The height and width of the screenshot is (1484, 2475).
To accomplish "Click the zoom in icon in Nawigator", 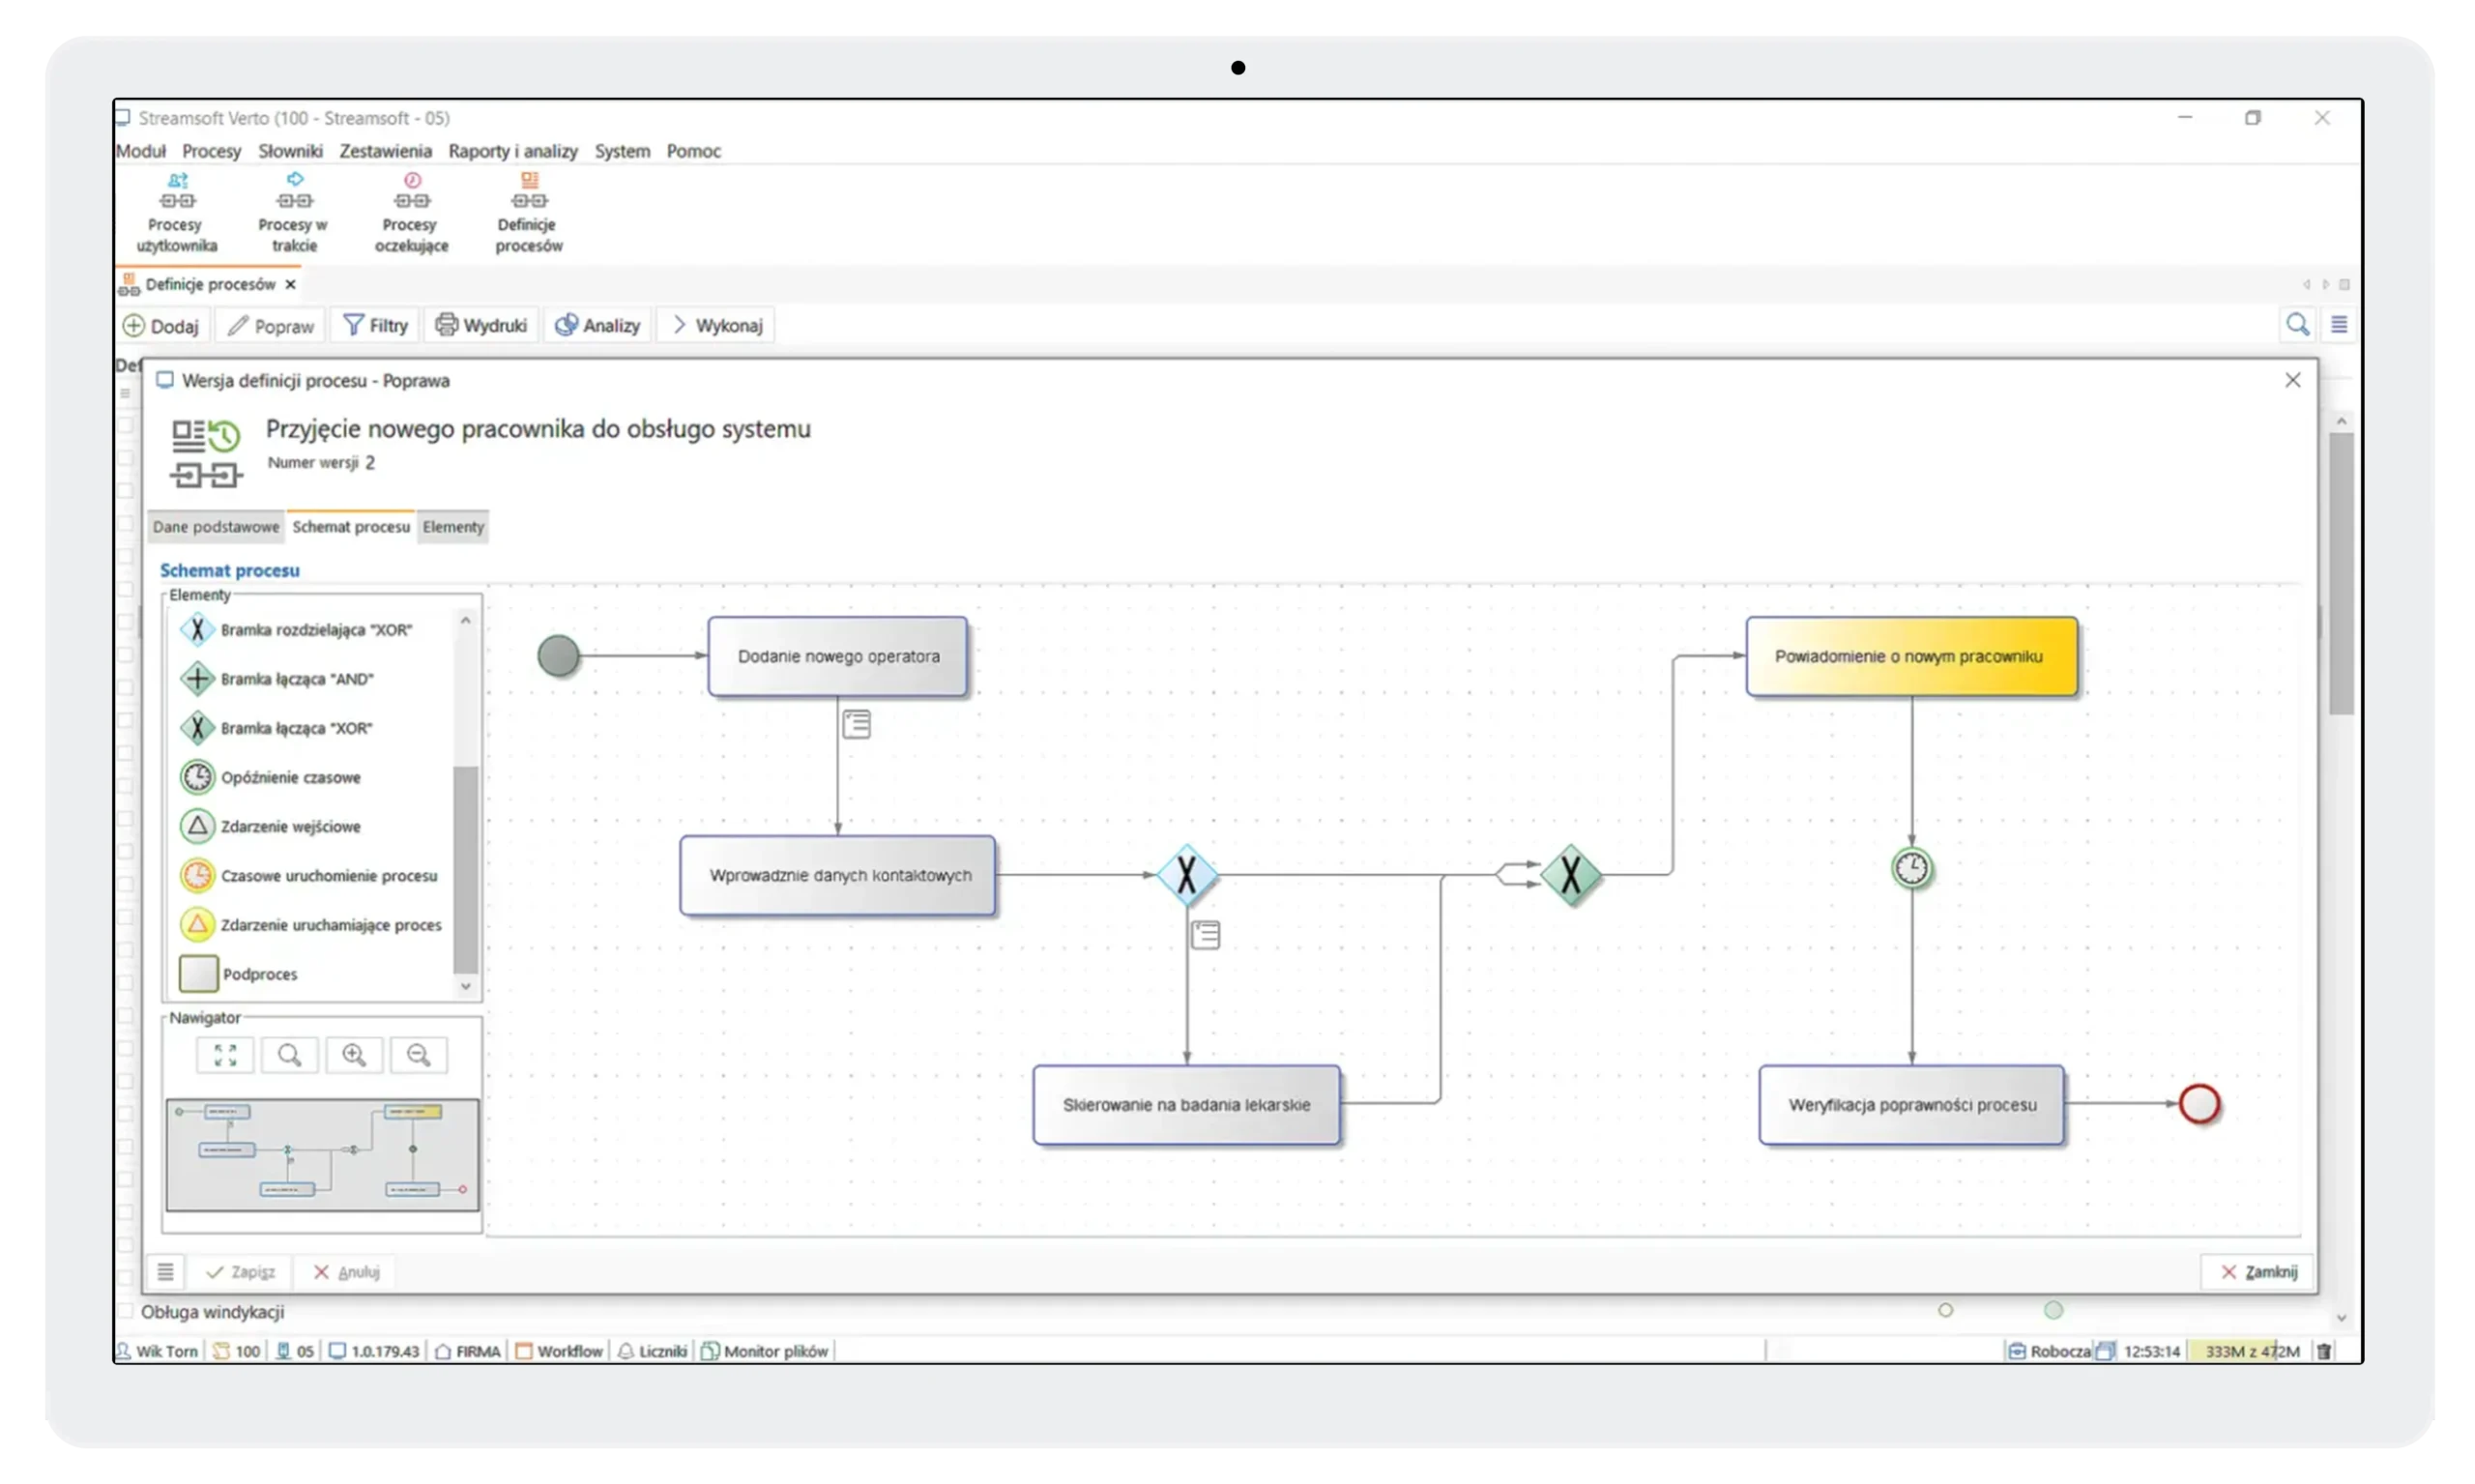I will pyautogui.click(x=354, y=1055).
